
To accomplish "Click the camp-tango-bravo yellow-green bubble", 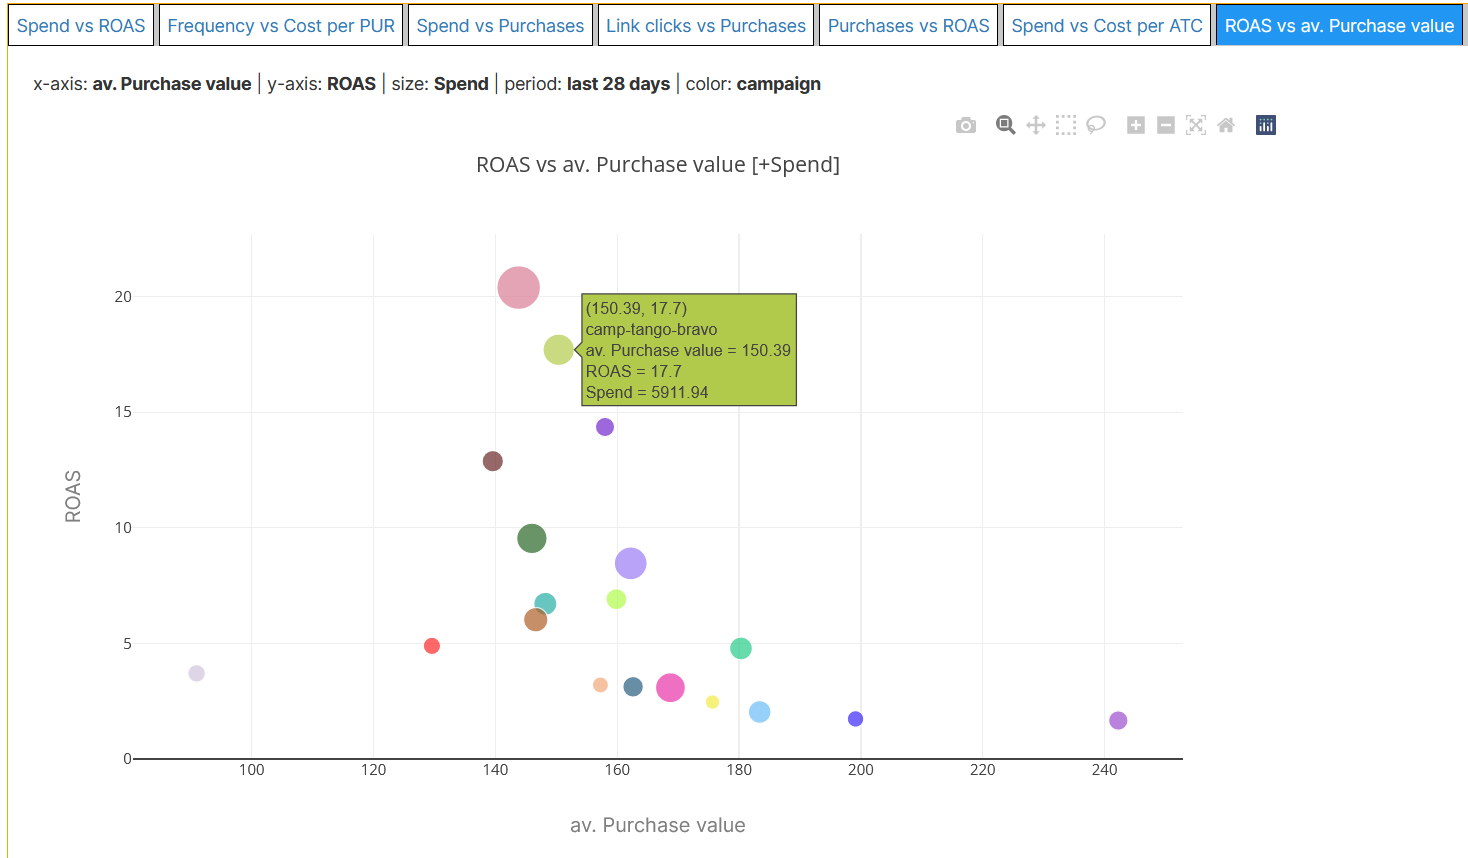I will 558,350.
